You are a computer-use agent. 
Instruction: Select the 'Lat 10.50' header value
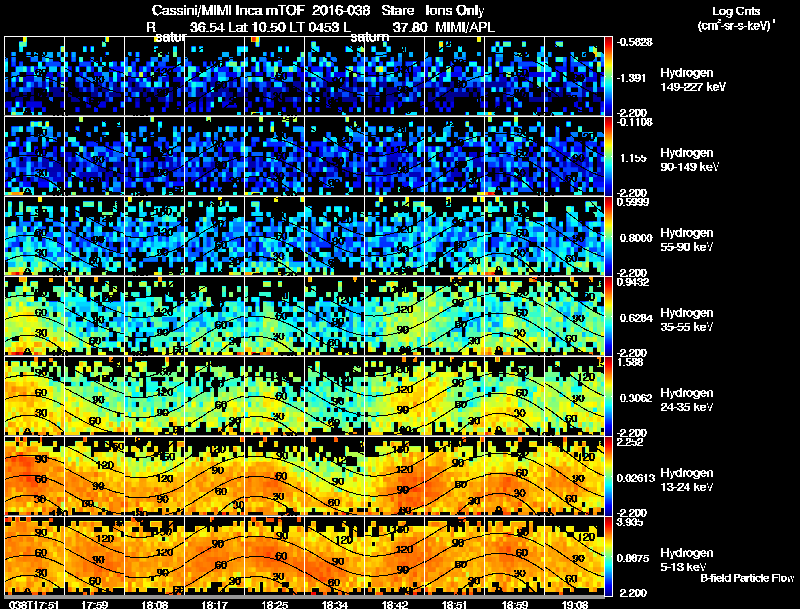coord(252,28)
